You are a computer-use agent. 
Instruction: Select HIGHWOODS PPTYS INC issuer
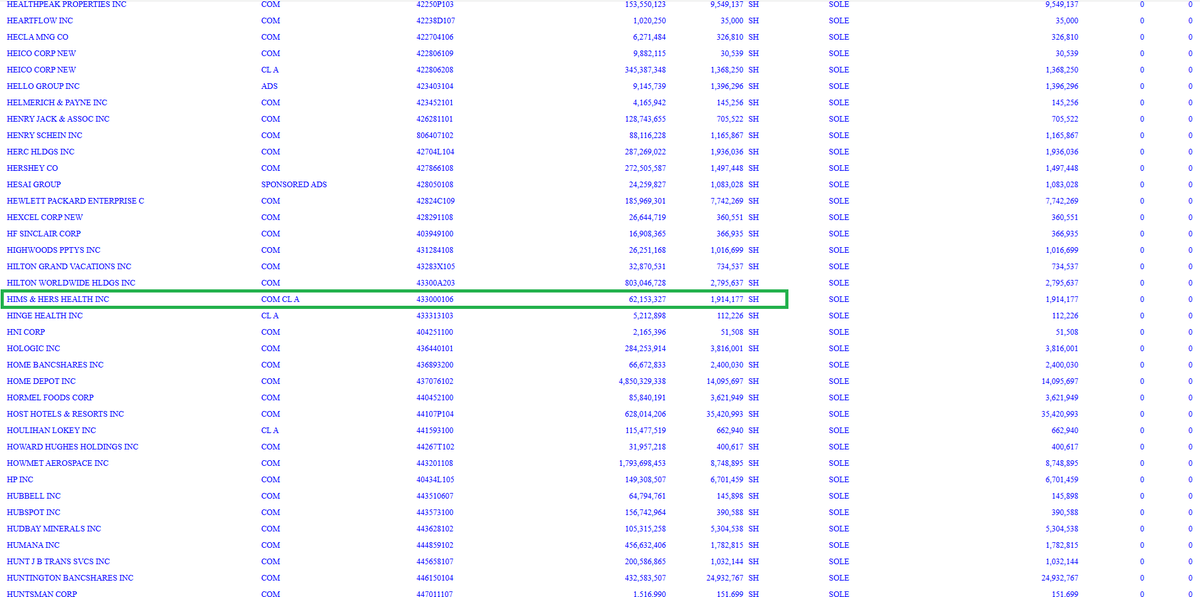(53, 250)
